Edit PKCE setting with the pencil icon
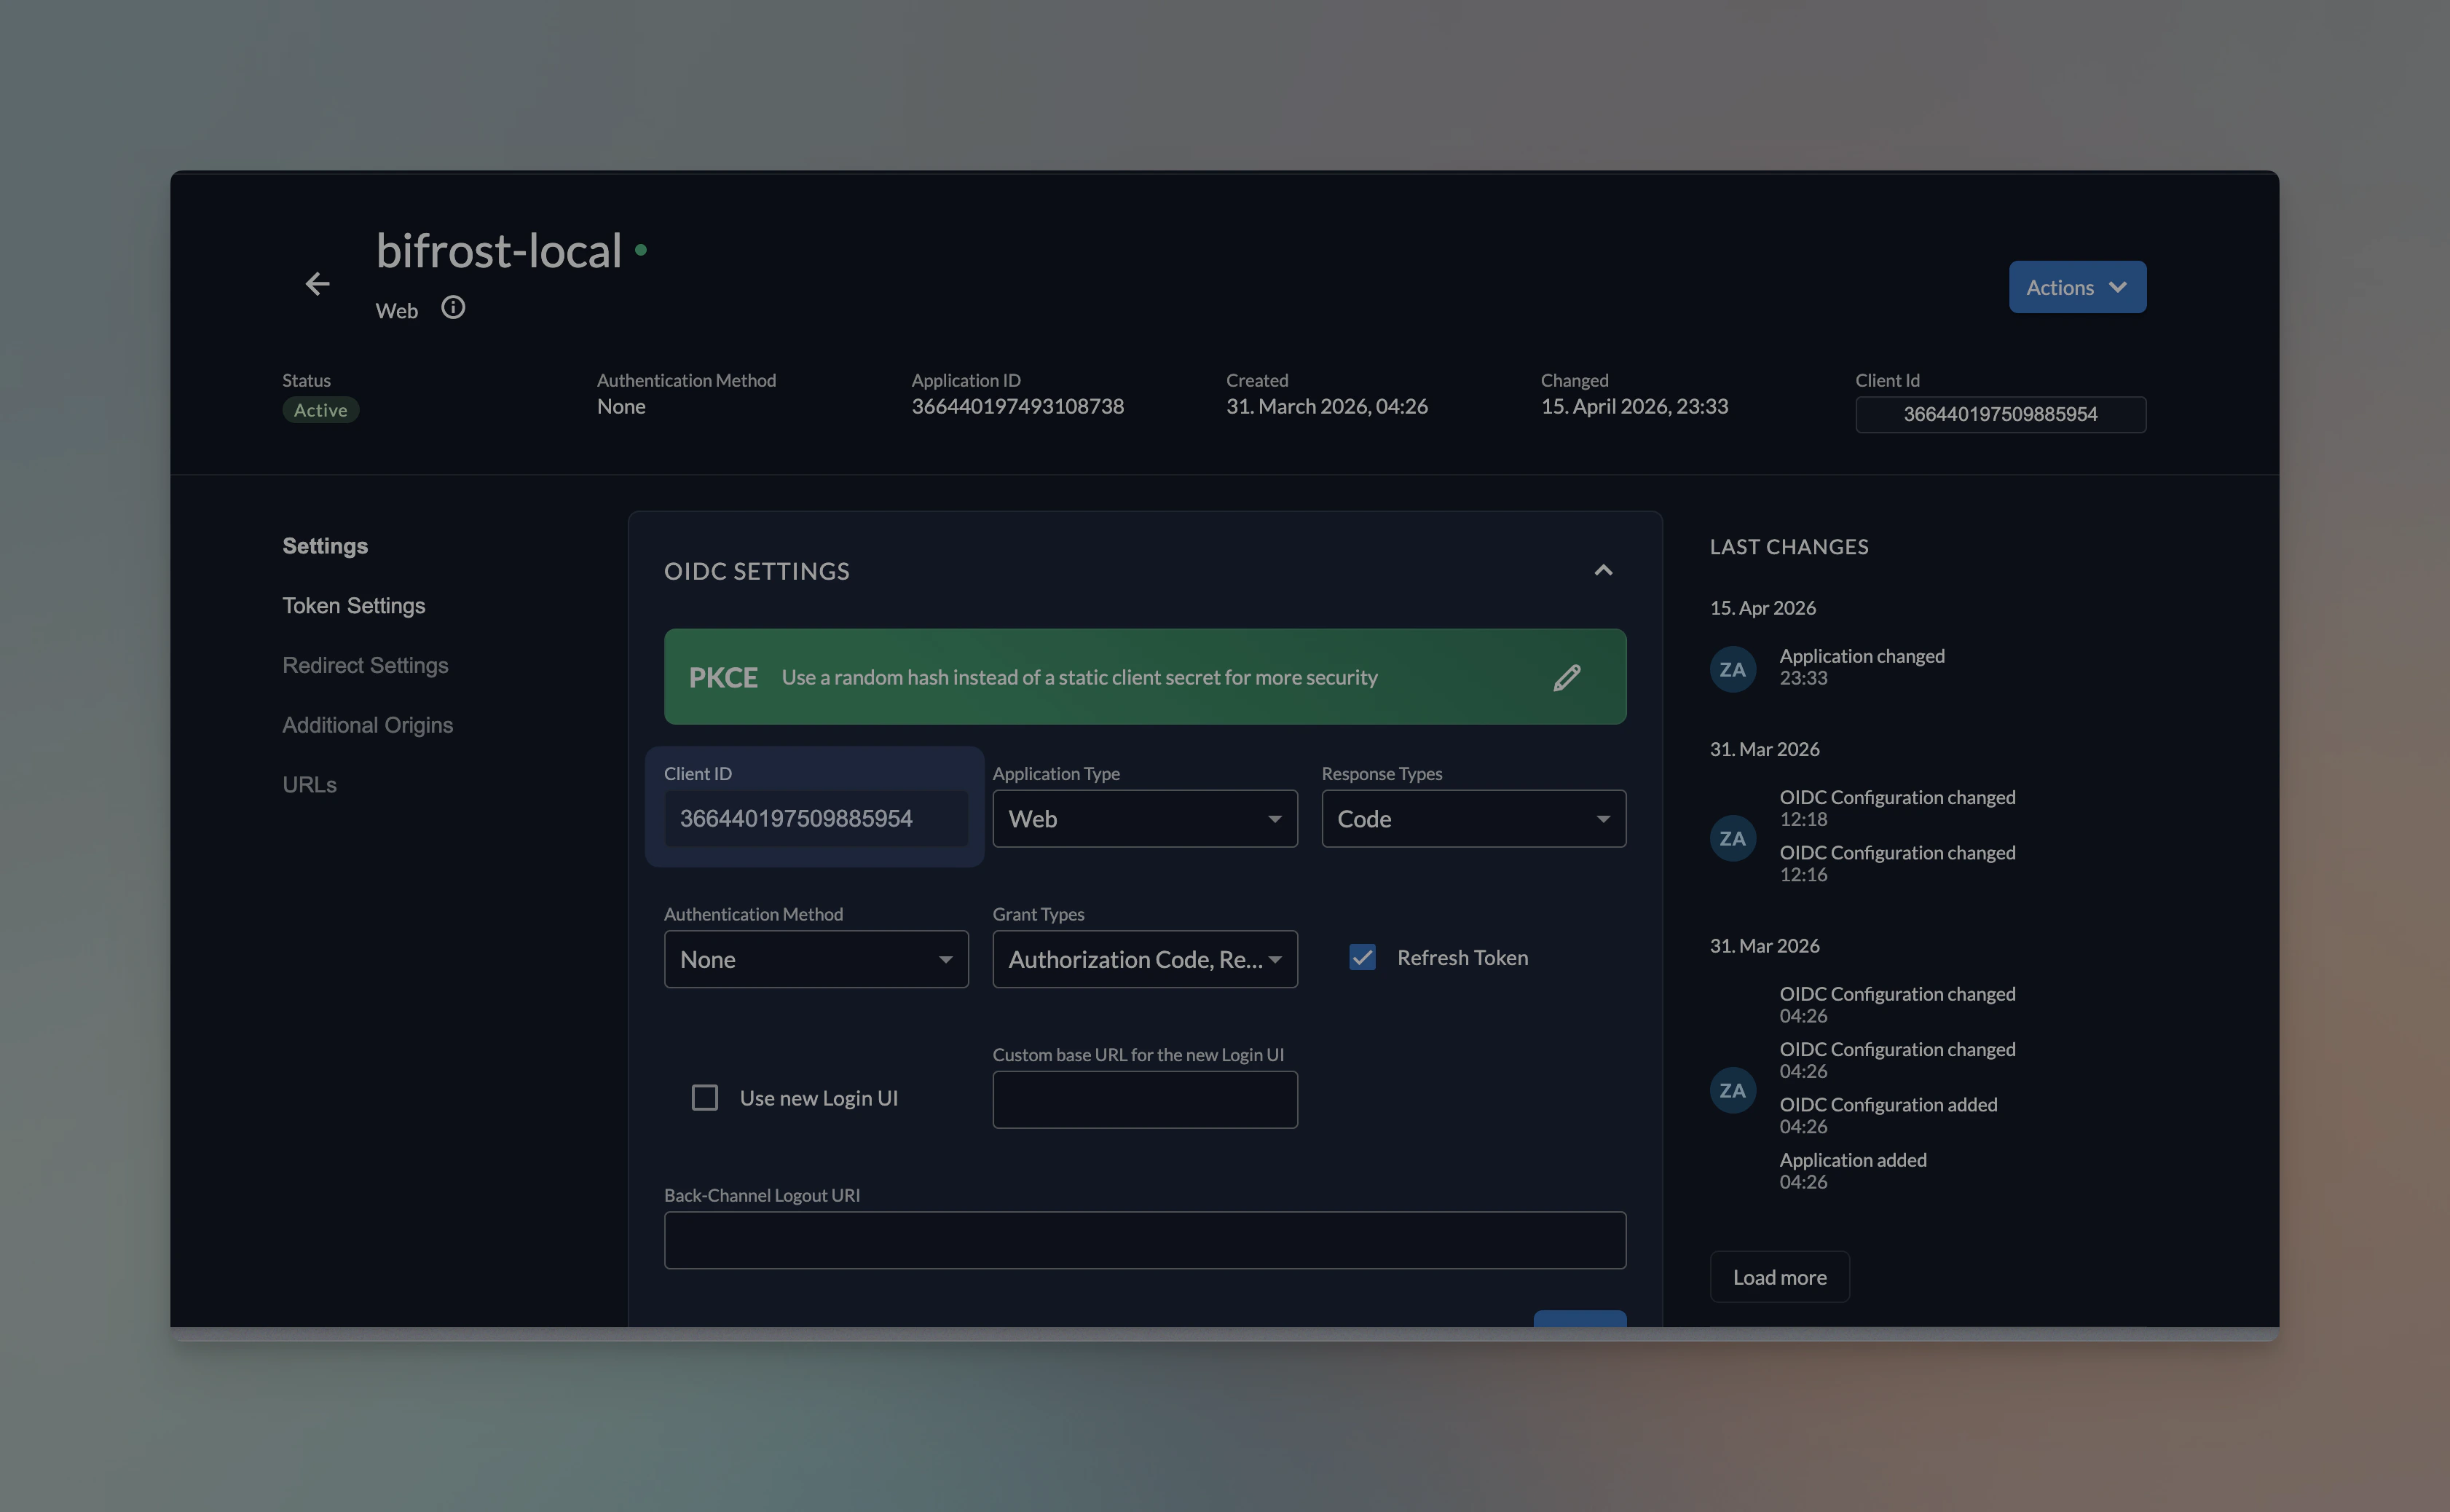The height and width of the screenshot is (1512, 2450). click(x=1567, y=678)
